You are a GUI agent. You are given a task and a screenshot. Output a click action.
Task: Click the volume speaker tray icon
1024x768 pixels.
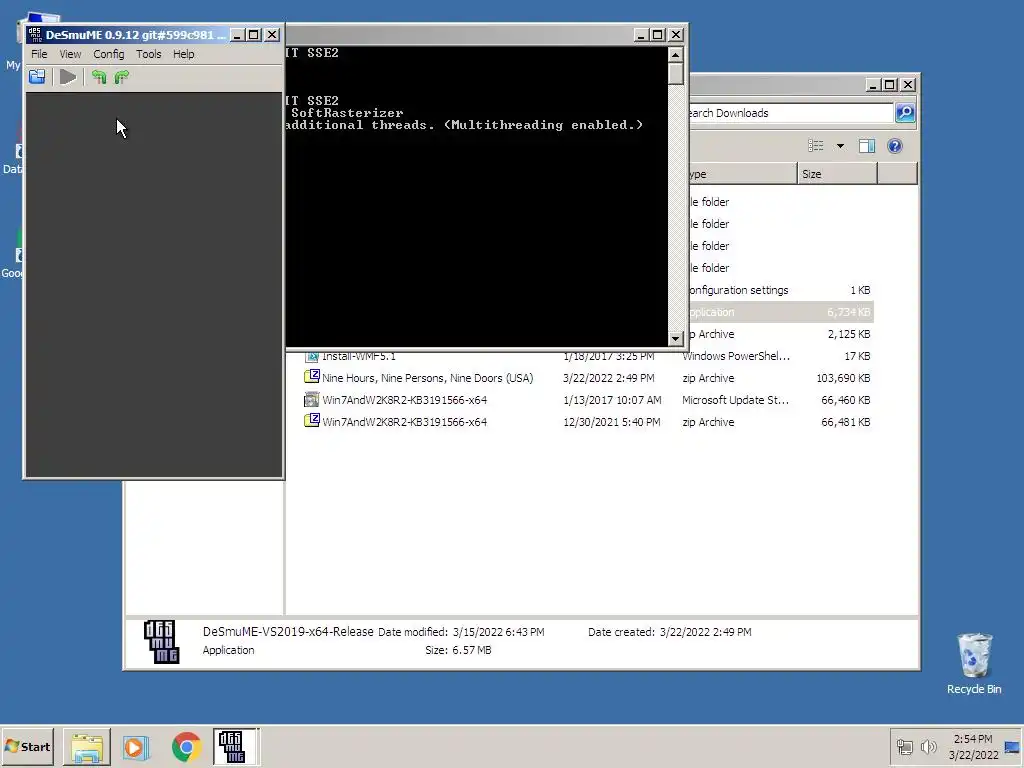(928, 746)
